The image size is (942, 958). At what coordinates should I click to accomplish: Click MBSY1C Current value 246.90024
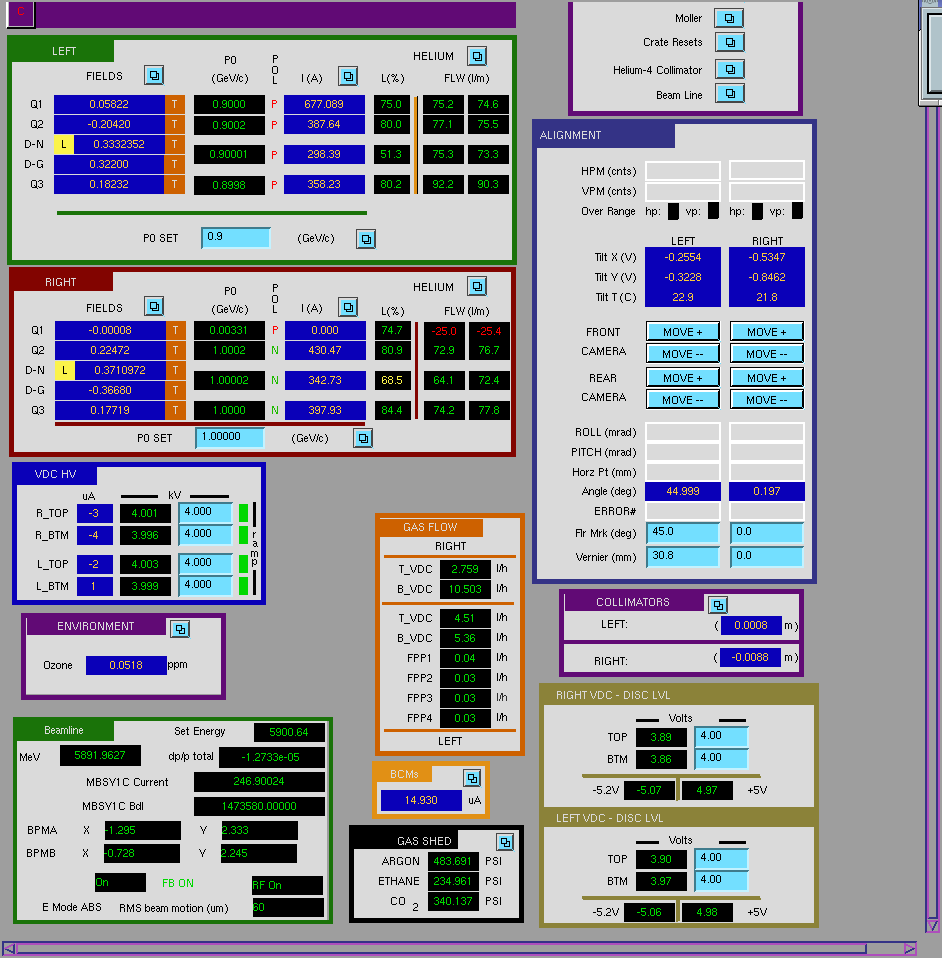pos(259,781)
